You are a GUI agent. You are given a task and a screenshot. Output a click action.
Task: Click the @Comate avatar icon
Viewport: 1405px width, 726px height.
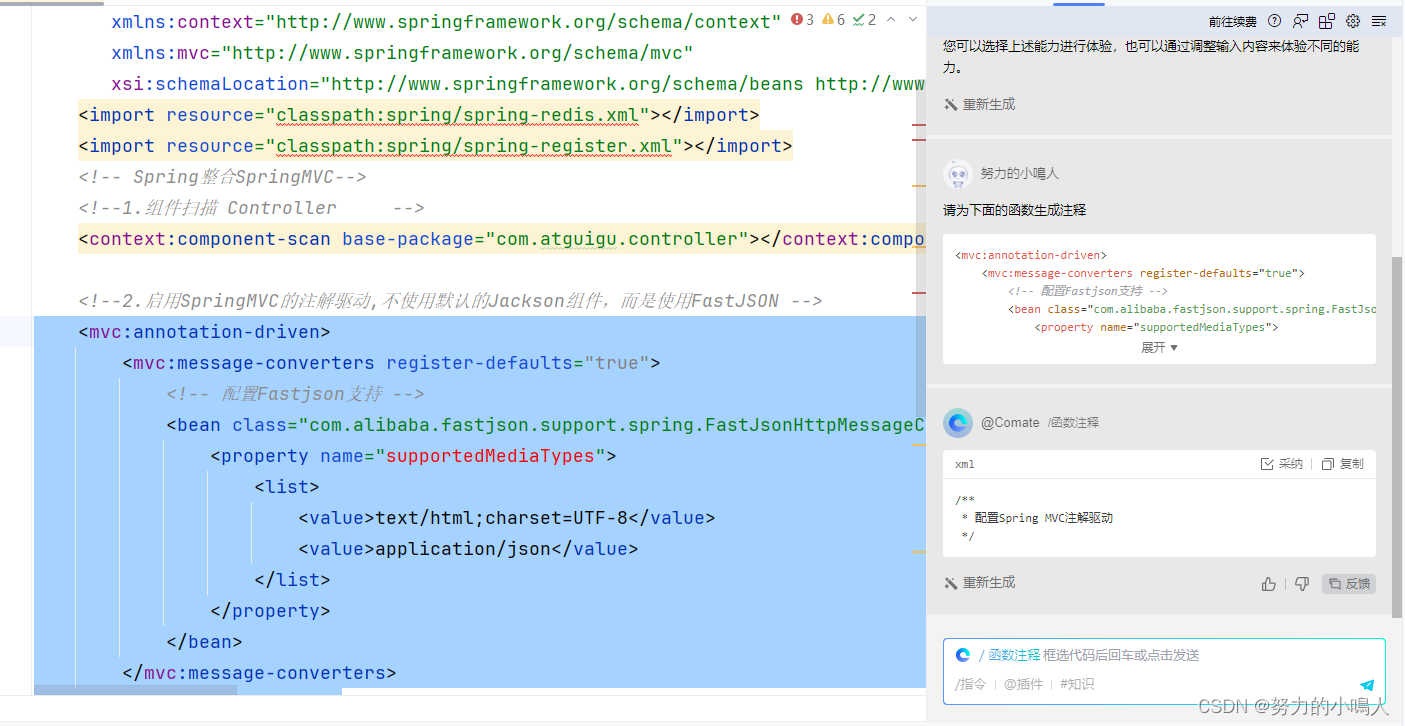958,423
